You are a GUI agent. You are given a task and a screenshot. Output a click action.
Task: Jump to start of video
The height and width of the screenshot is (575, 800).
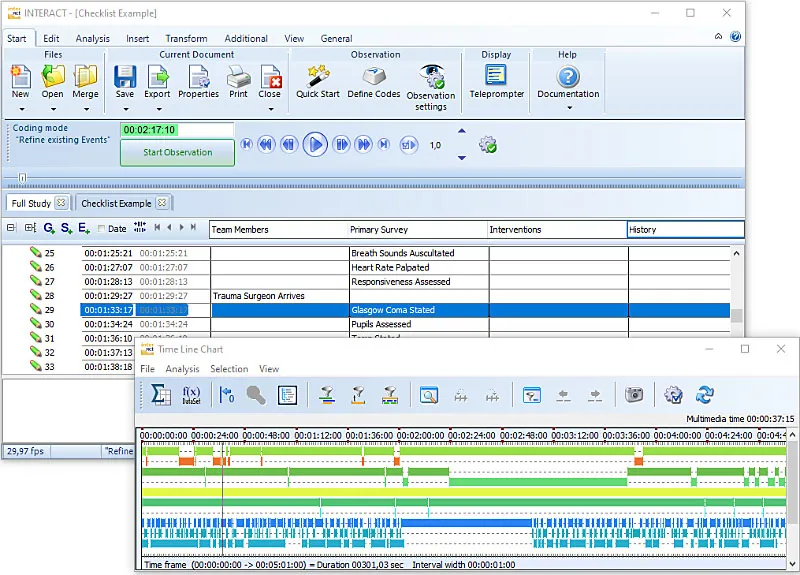(246, 145)
